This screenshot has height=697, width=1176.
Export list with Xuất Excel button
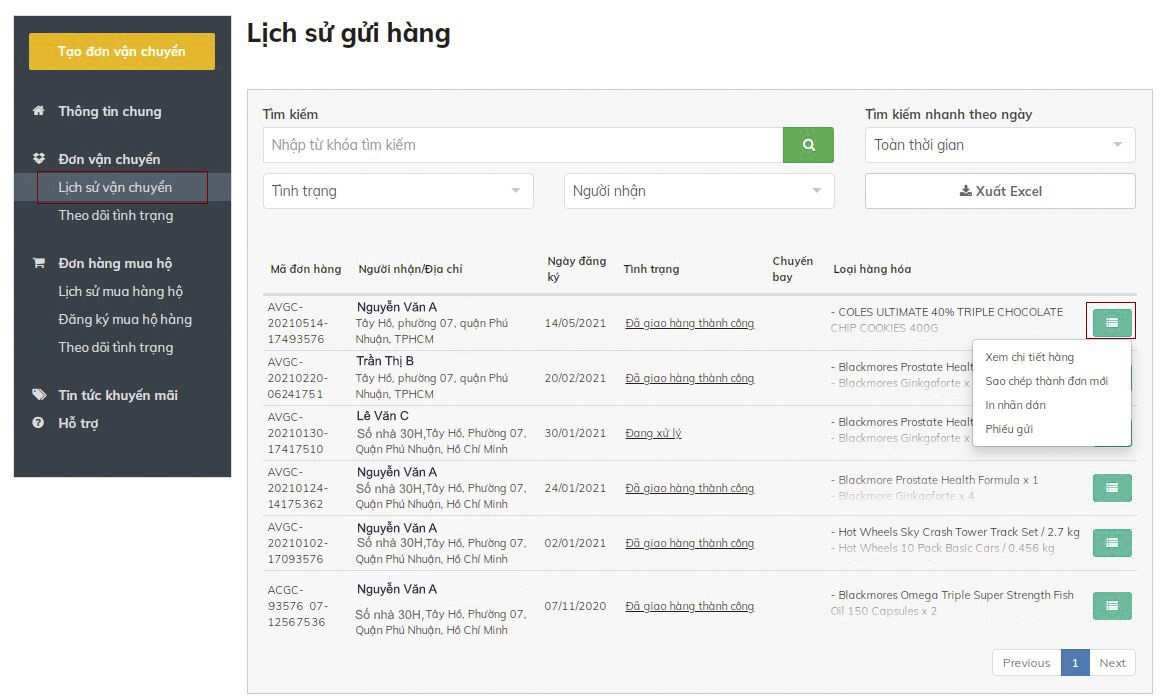click(999, 191)
